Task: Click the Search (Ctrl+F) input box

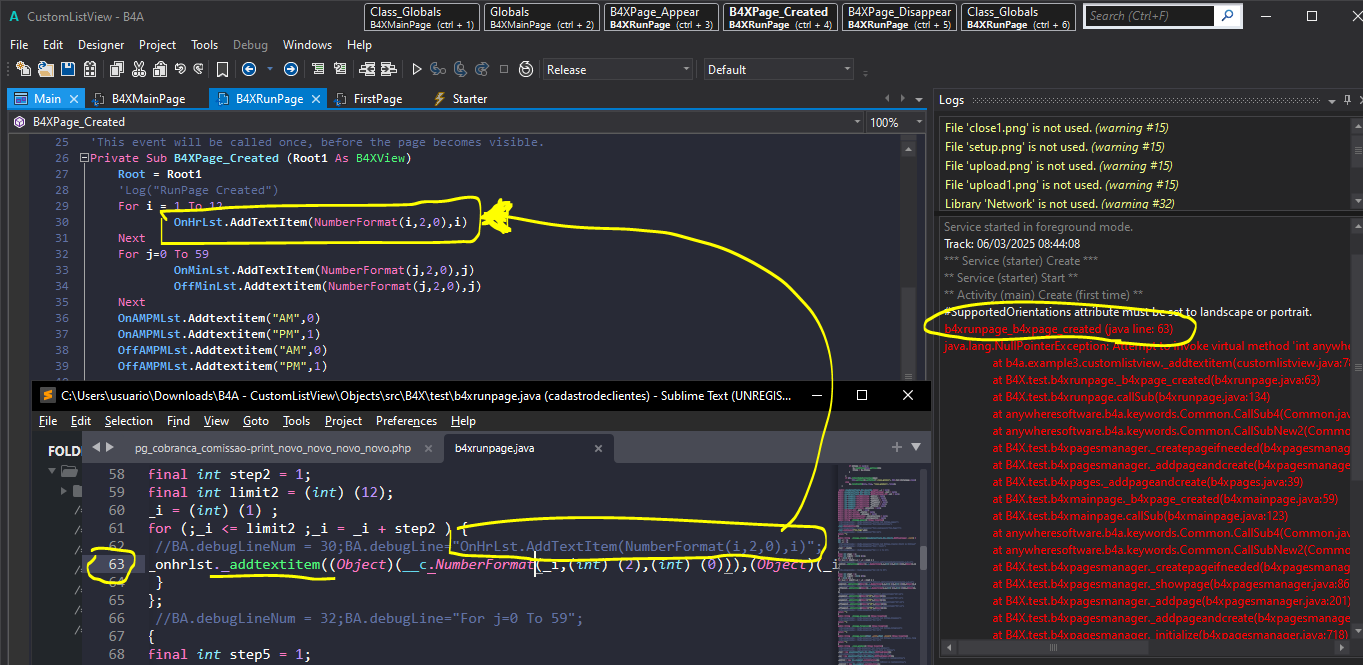Action: (1150, 16)
